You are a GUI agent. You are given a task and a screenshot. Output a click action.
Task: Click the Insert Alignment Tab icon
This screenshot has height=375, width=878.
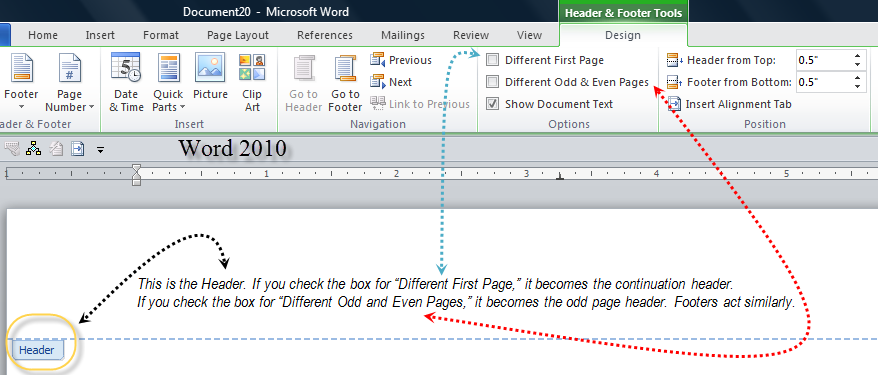coord(675,104)
